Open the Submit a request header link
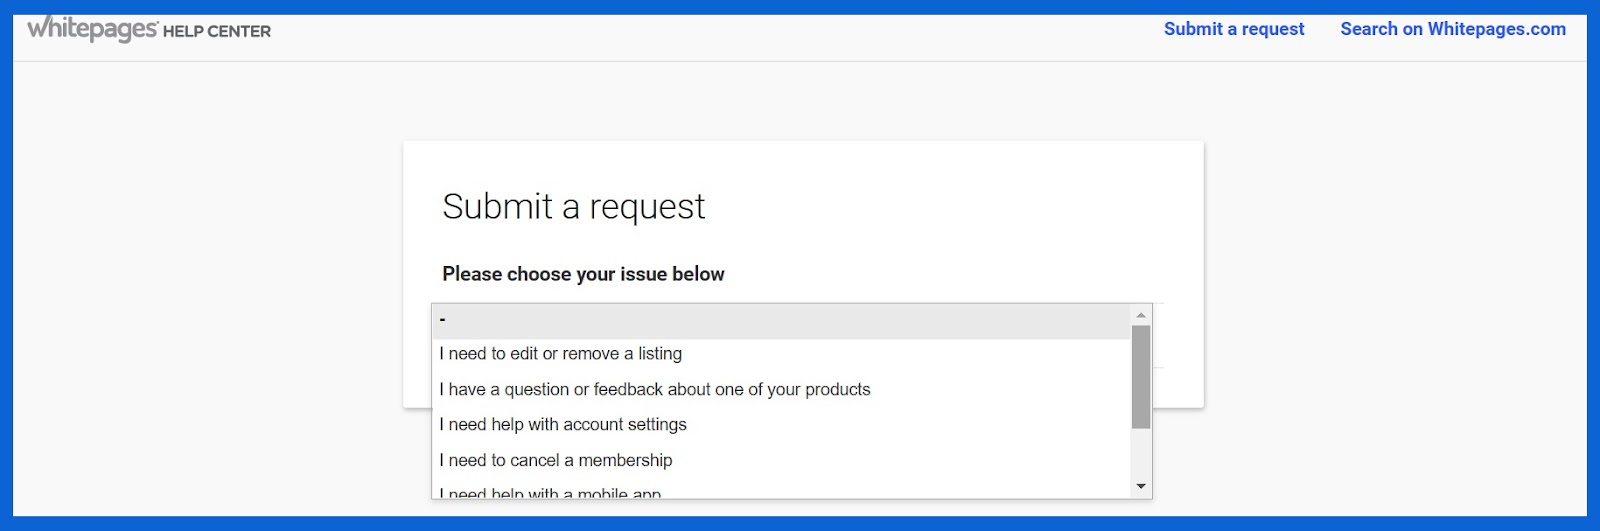The image size is (1600, 531). [1233, 29]
